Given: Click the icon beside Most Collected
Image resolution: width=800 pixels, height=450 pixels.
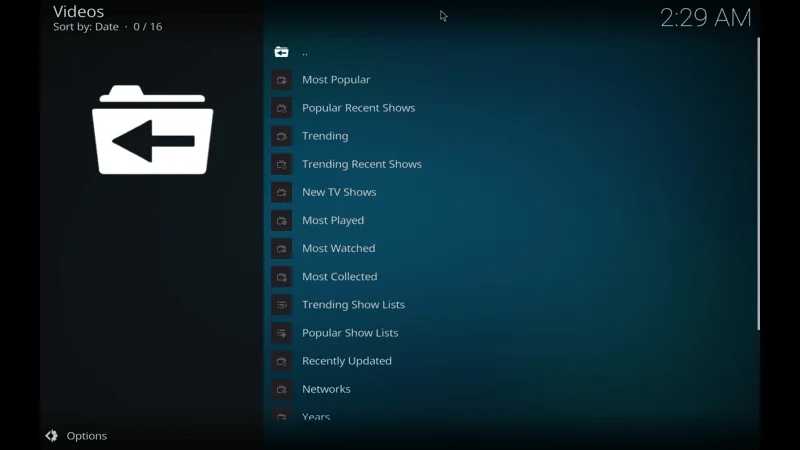Looking at the screenshot, I should [281, 277].
